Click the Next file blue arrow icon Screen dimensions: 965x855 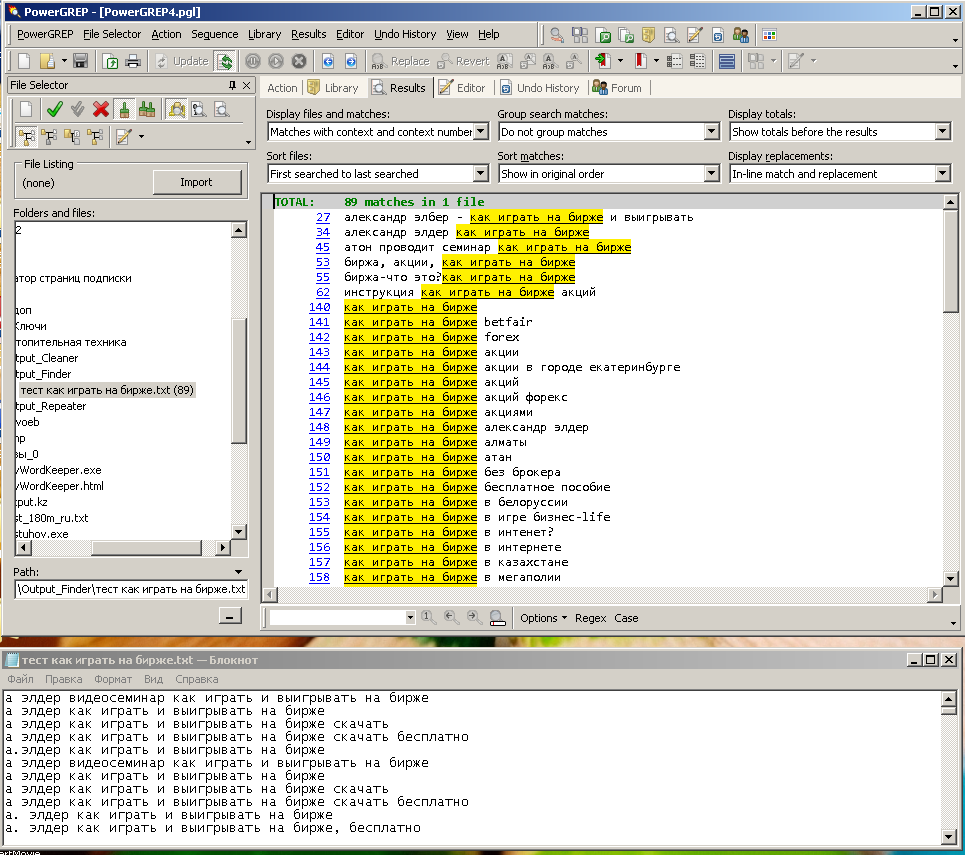click(x=351, y=61)
